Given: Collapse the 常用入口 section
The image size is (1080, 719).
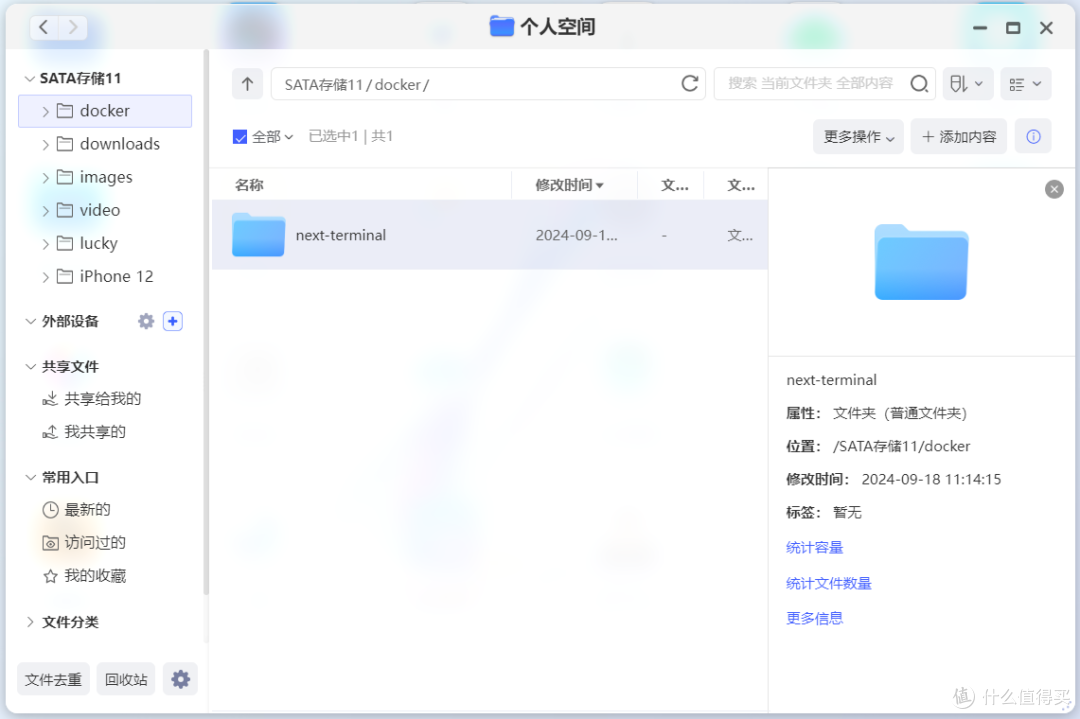Looking at the screenshot, I should (x=30, y=477).
